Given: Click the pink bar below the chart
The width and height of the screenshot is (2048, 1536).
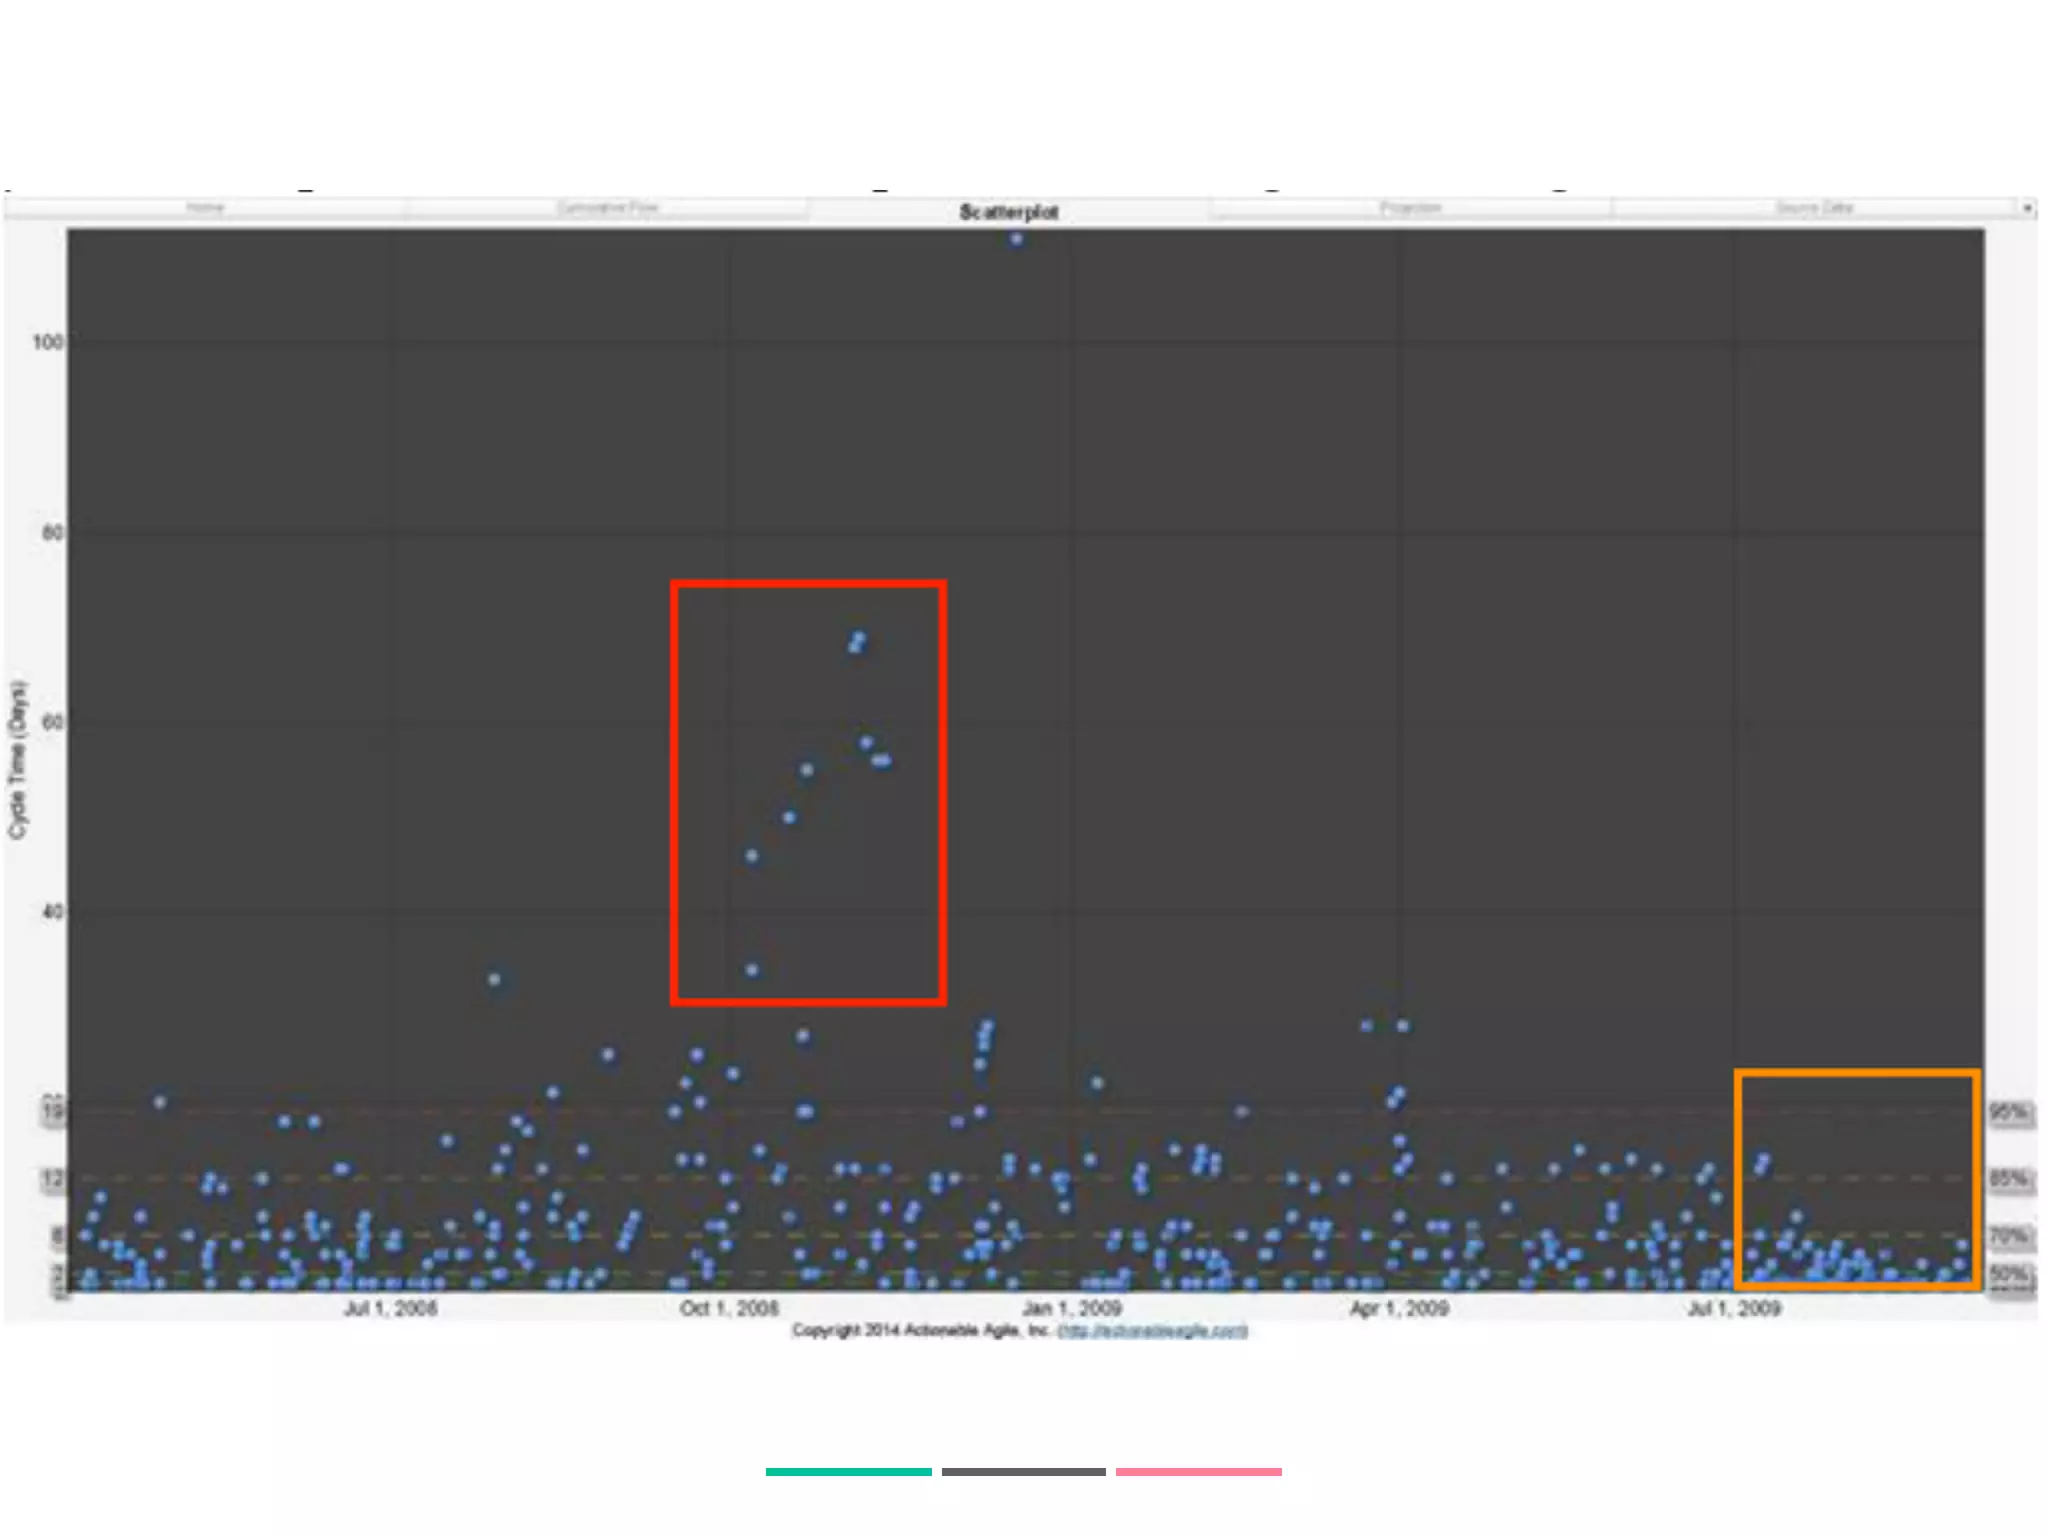Looking at the screenshot, I should click(1198, 1472).
